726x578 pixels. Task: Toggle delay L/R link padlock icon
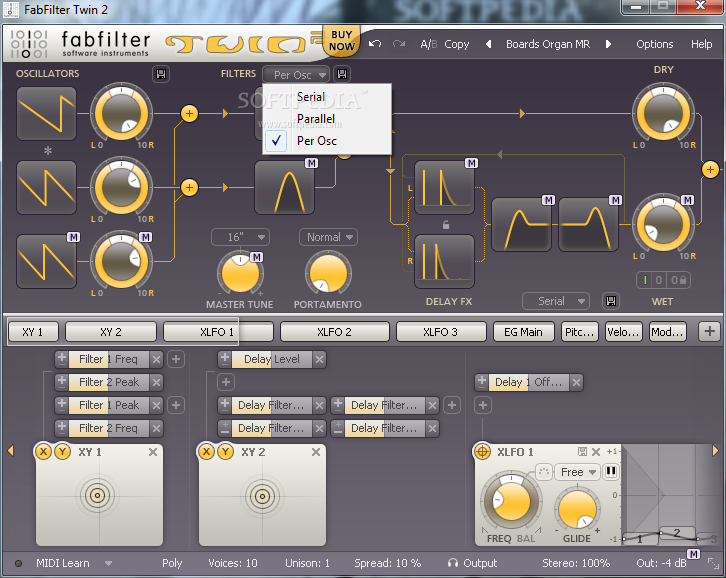pyautogui.click(x=445, y=225)
